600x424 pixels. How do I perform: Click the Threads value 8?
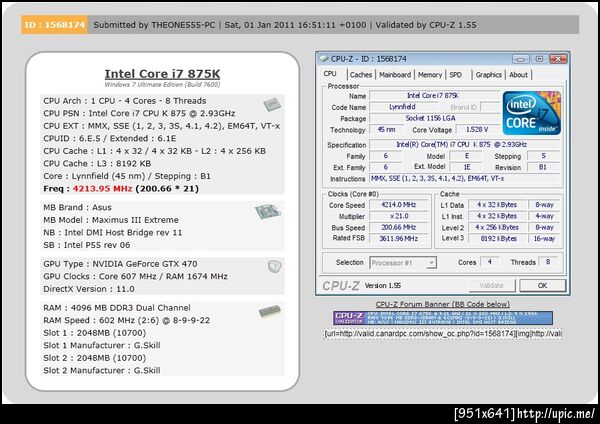tap(548, 262)
